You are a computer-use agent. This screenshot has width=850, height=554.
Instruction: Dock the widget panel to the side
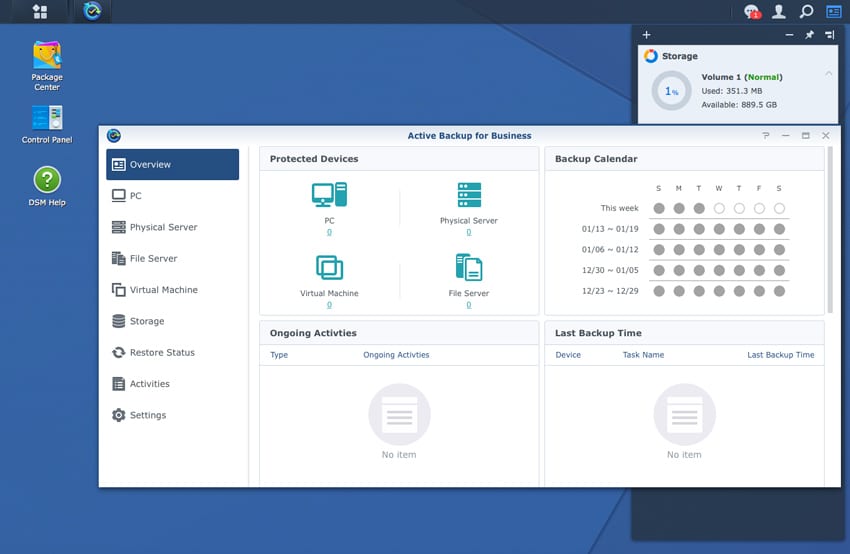[x=830, y=35]
